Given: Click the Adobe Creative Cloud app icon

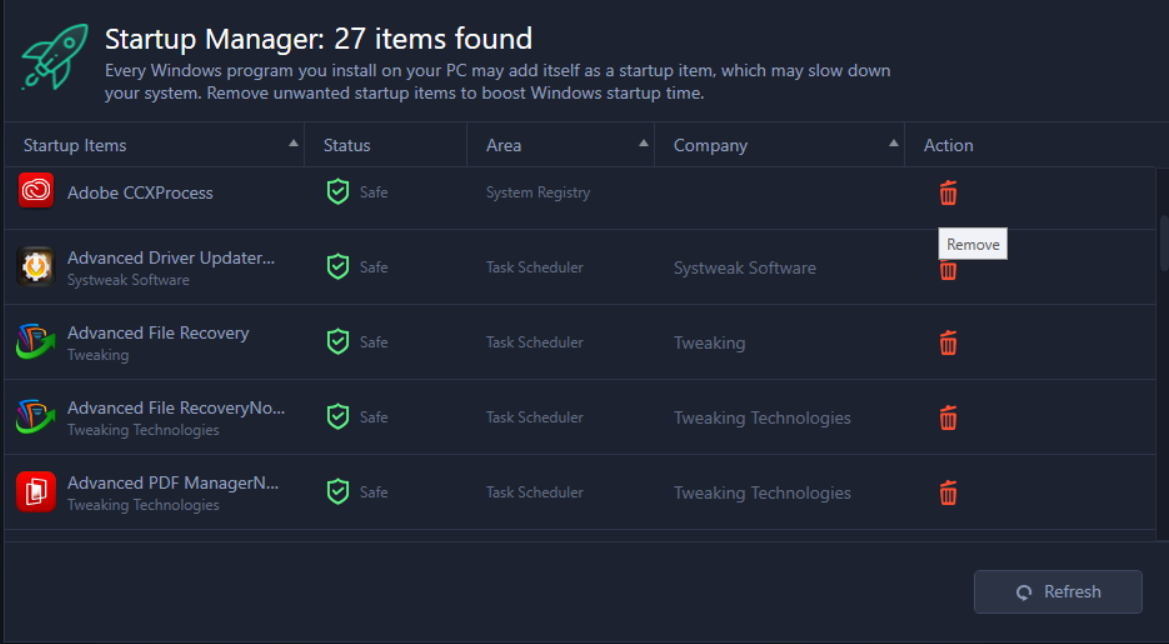Looking at the screenshot, I should click(x=34, y=191).
